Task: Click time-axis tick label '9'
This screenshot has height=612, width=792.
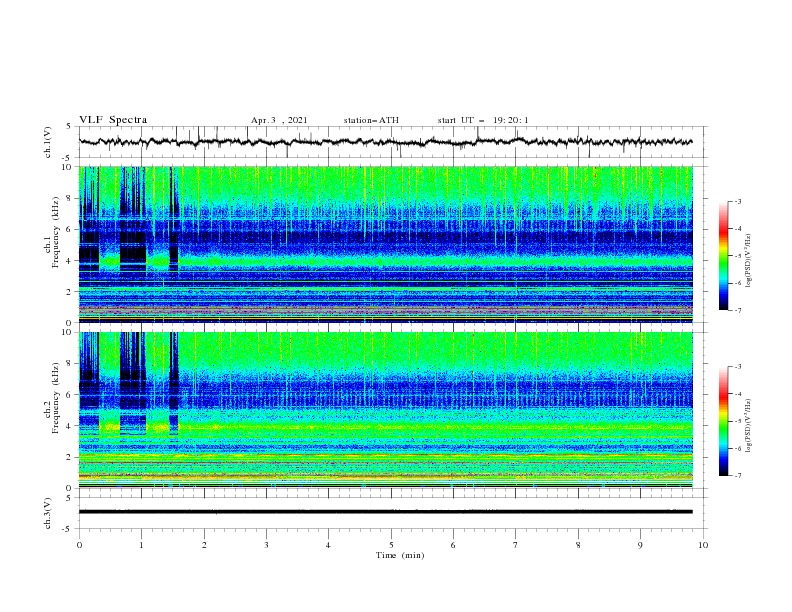Action: (x=640, y=545)
